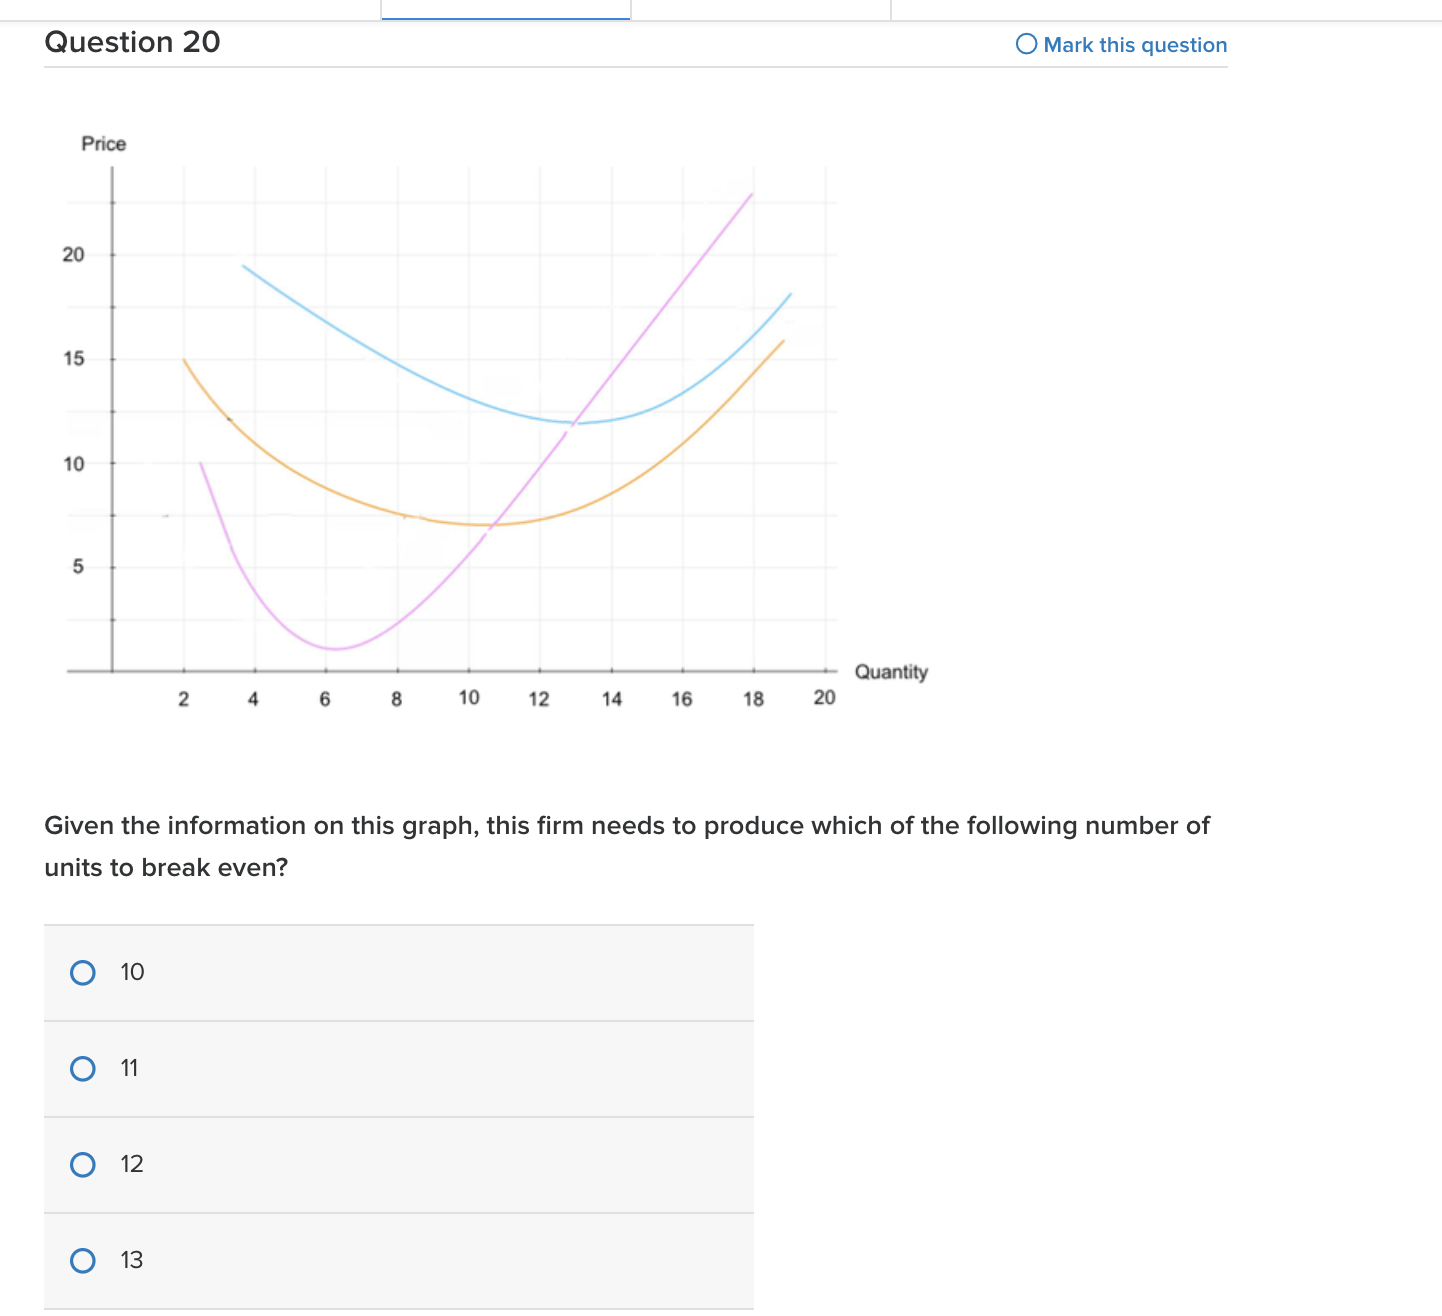Click the number 10 on the quantity axis

click(x=468, y=697)
